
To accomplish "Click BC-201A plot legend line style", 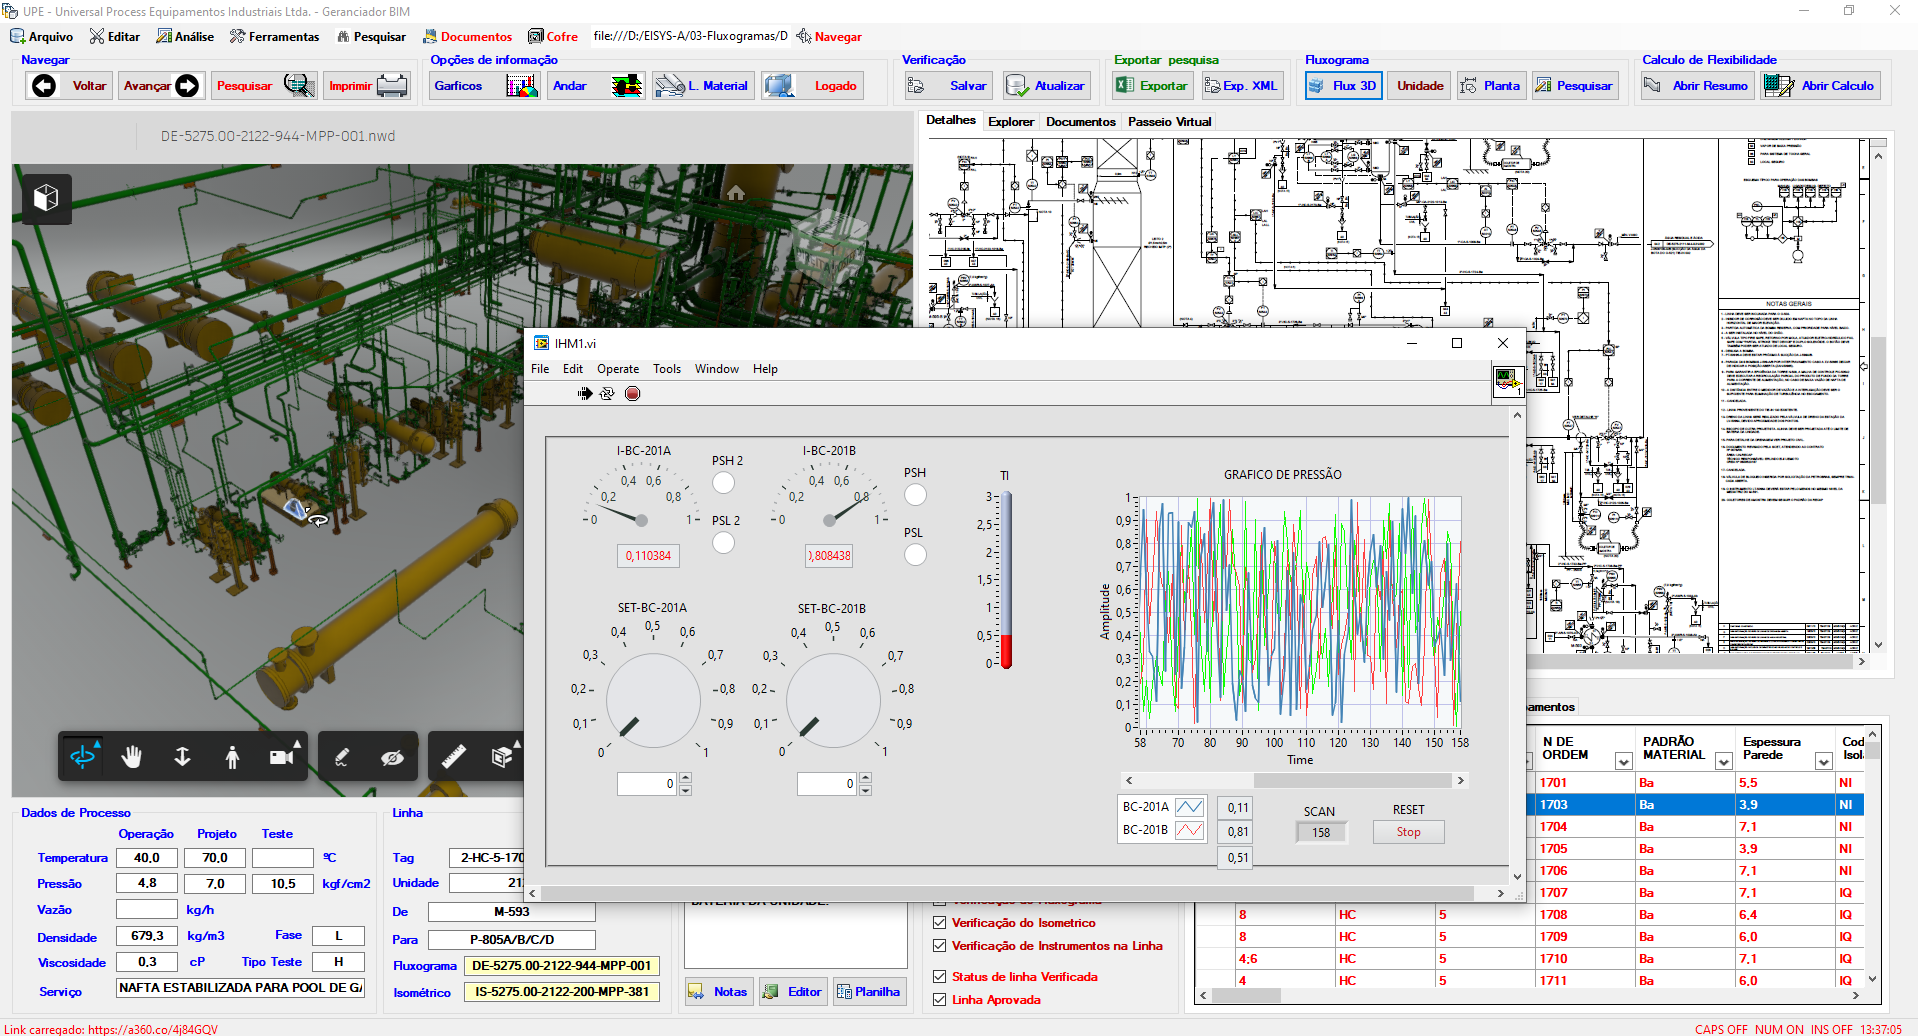I will [1190, 807].
